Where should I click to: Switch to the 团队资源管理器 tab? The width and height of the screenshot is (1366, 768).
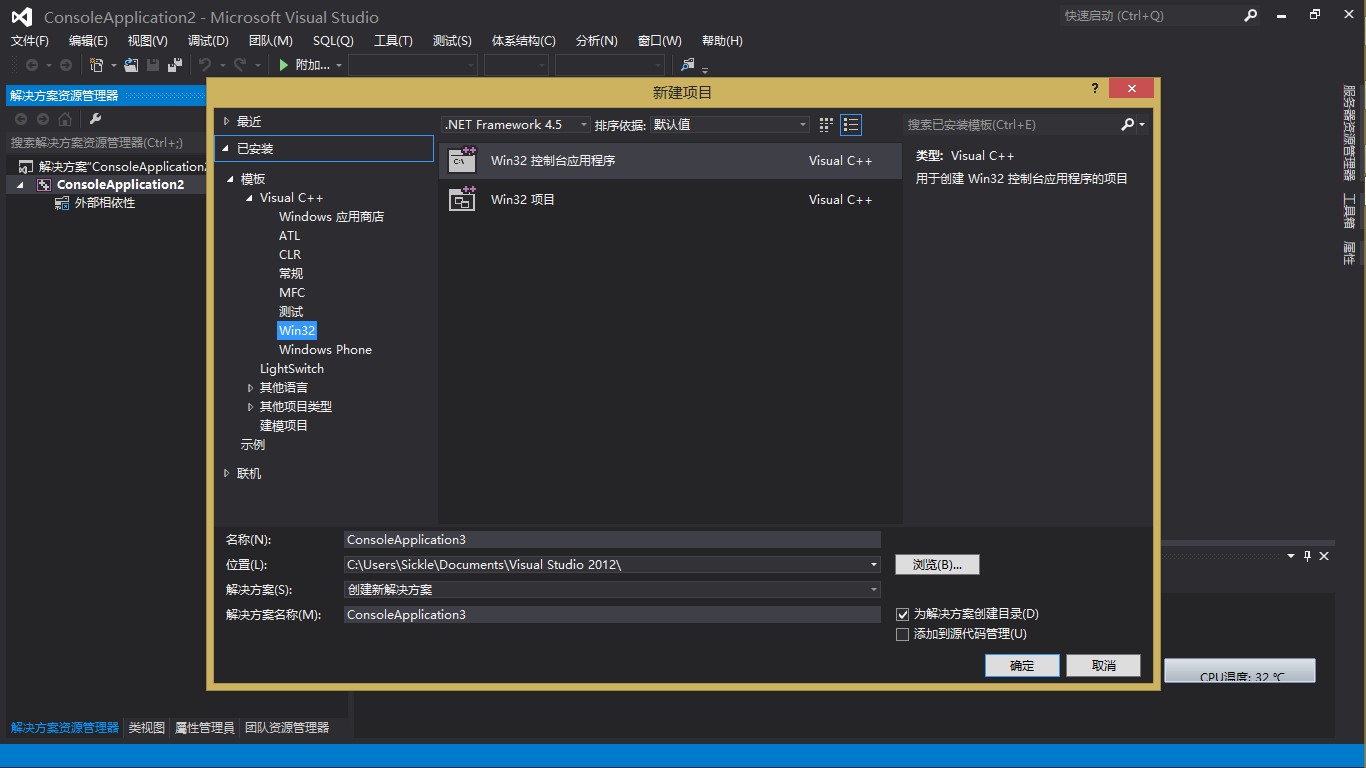287,728
